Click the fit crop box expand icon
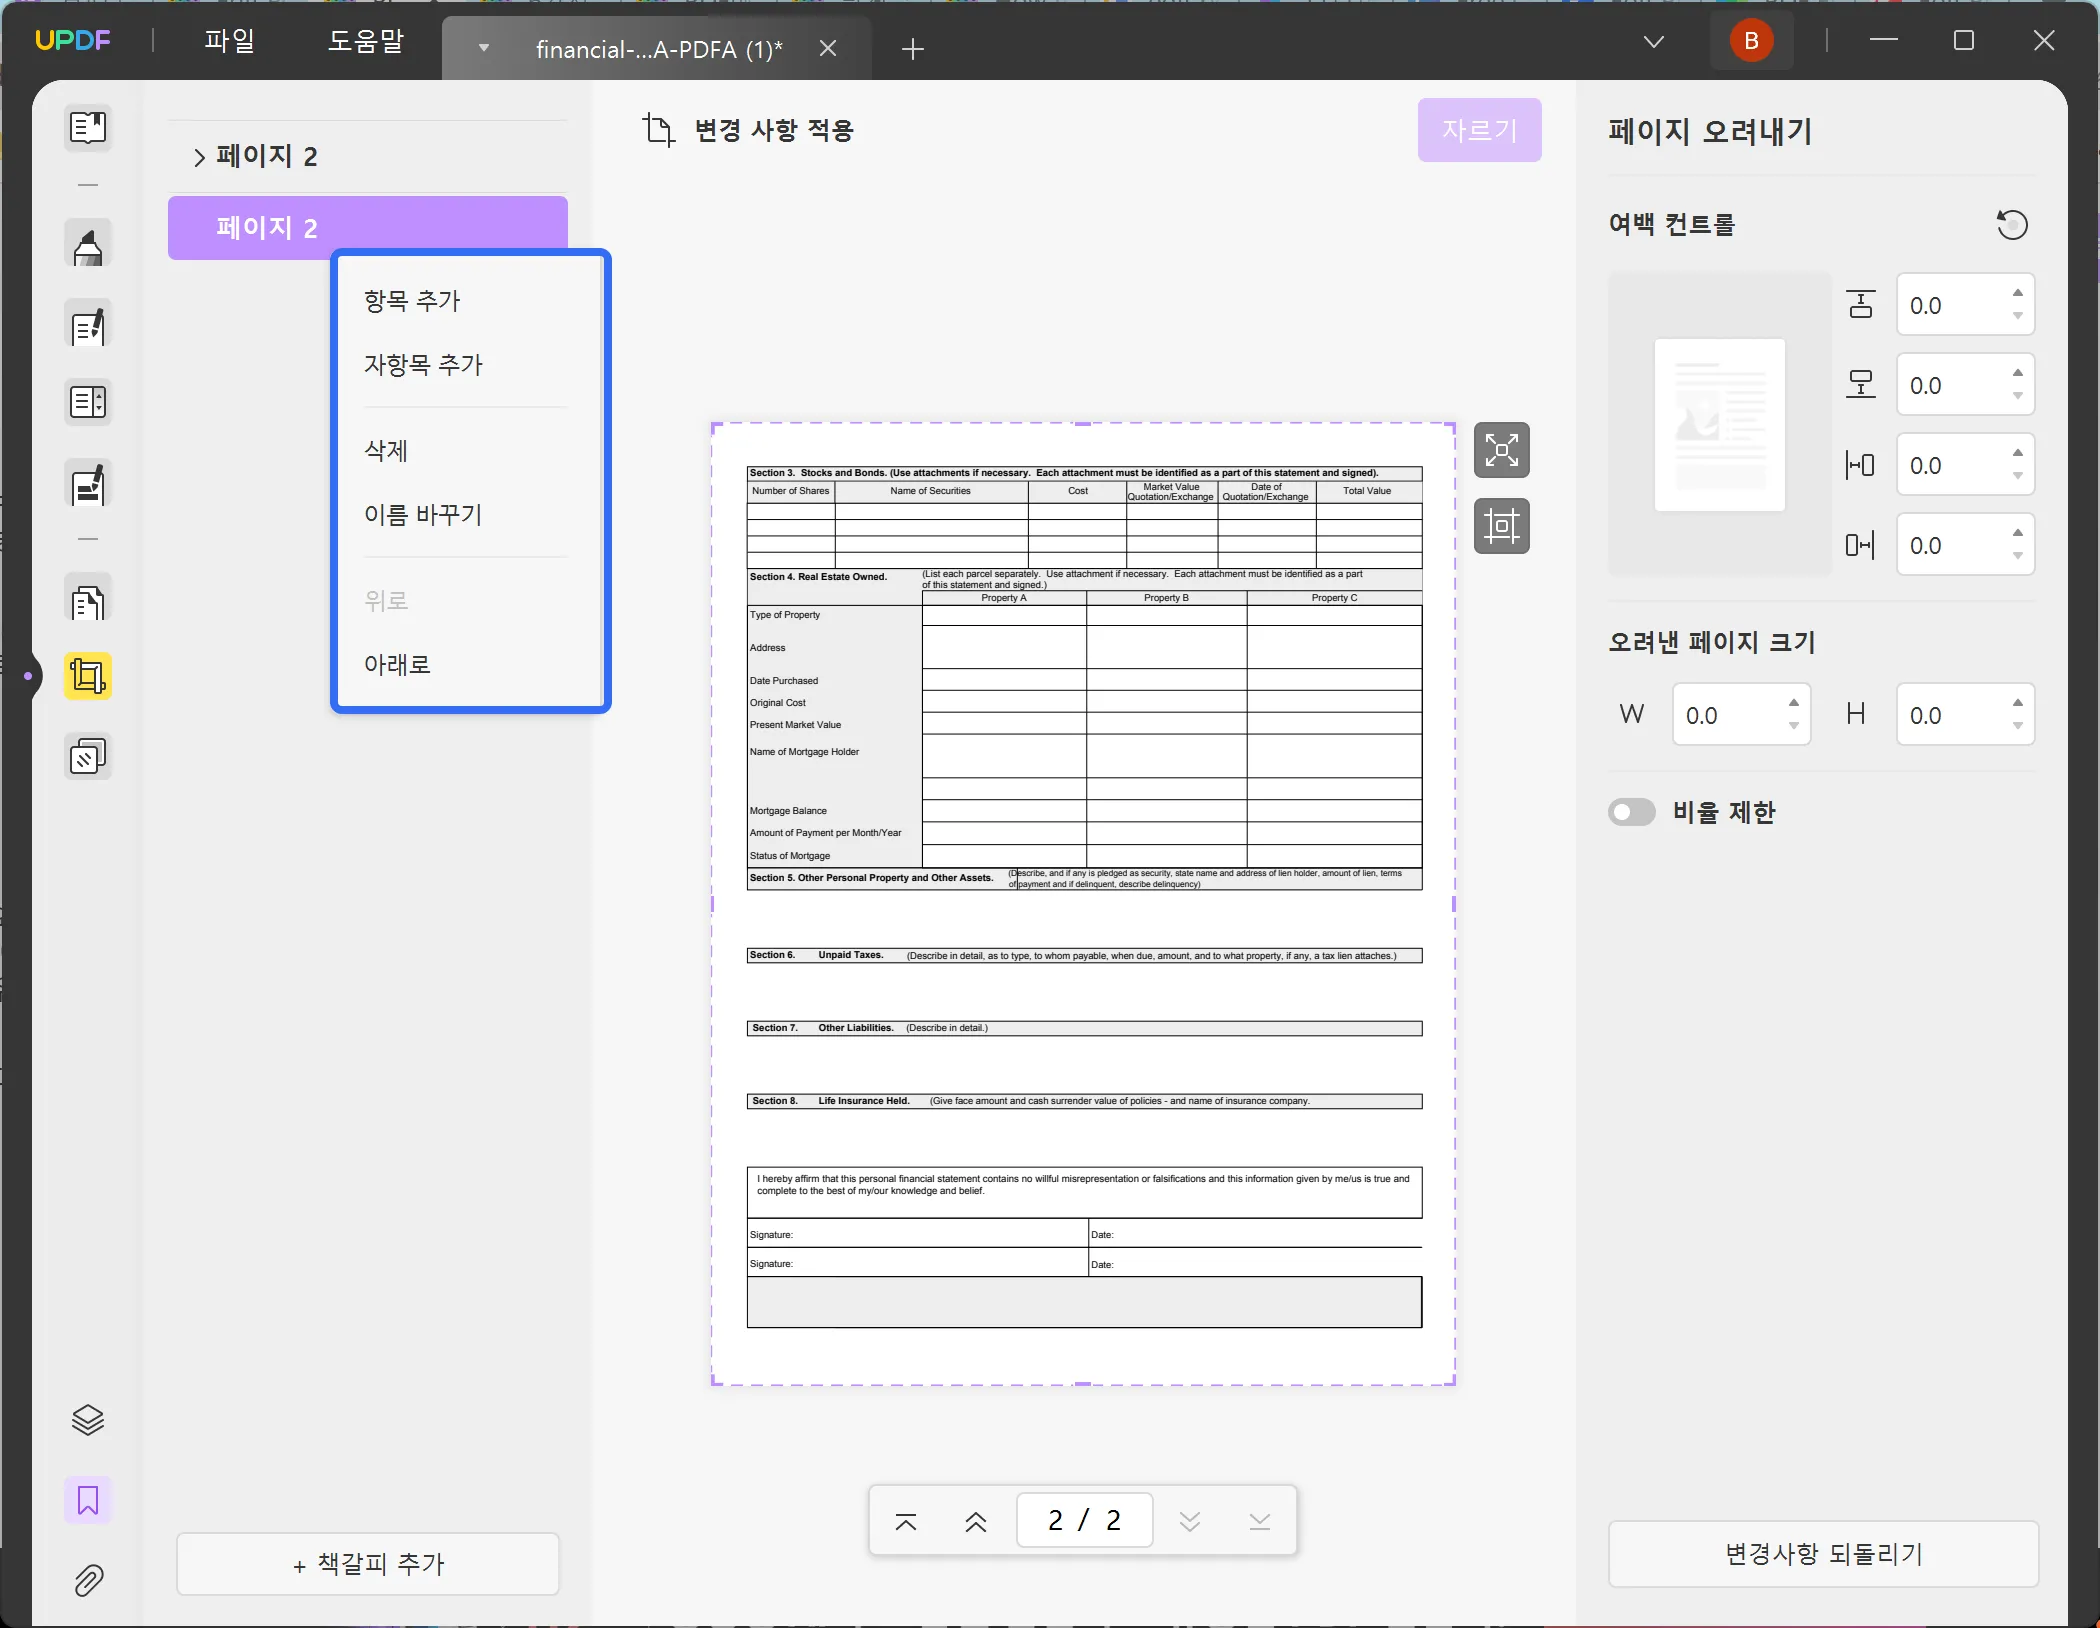This screenshot has height=1628, width=2100. pos(1502,450)
